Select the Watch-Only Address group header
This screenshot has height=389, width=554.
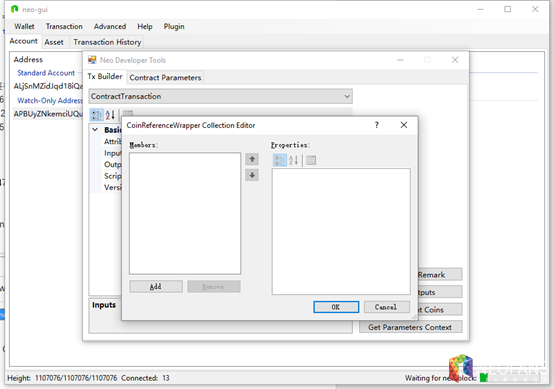pos(50,101)
